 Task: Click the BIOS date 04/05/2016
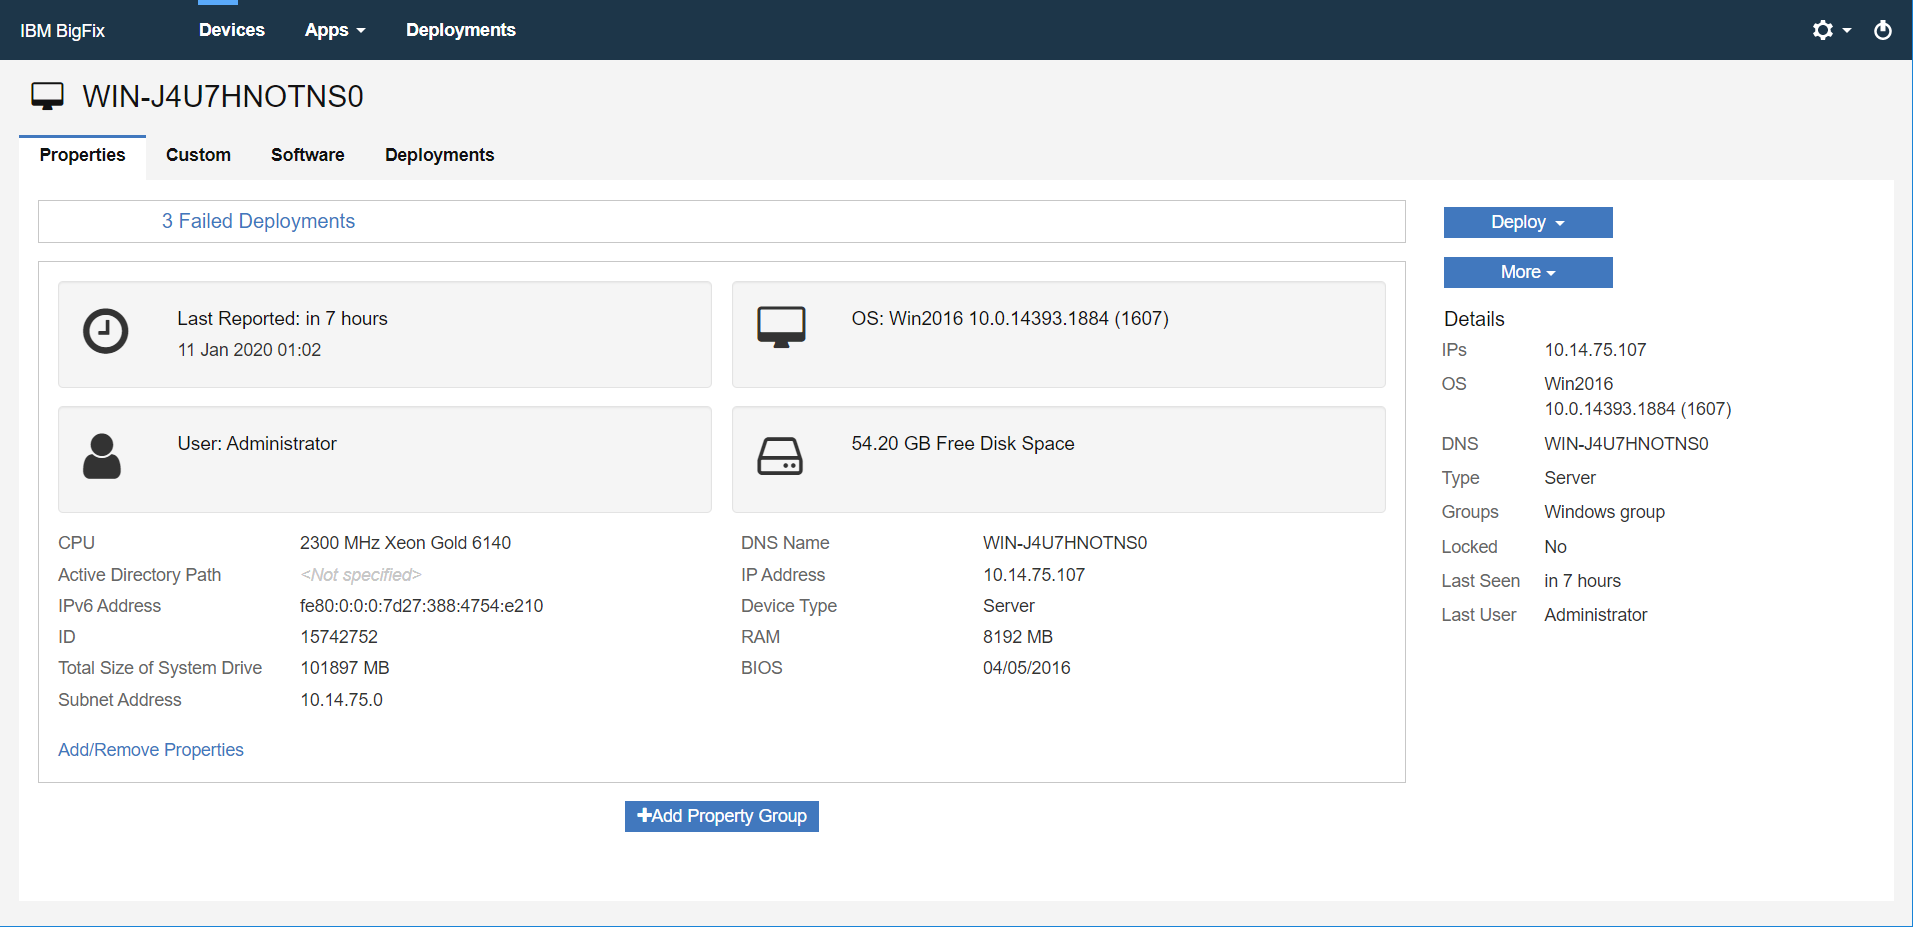pyautogui.click(x=1027, y=668)
